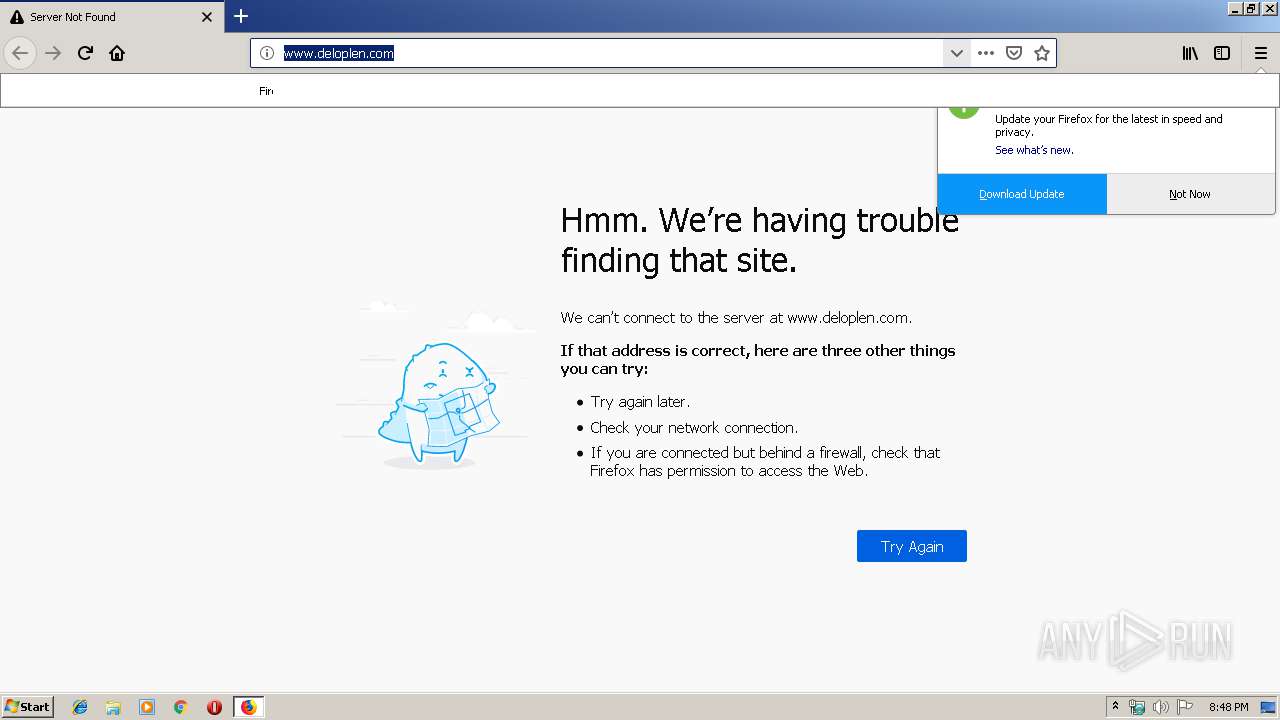Dismiss the update prompt with Not Now

point(1190,194)
